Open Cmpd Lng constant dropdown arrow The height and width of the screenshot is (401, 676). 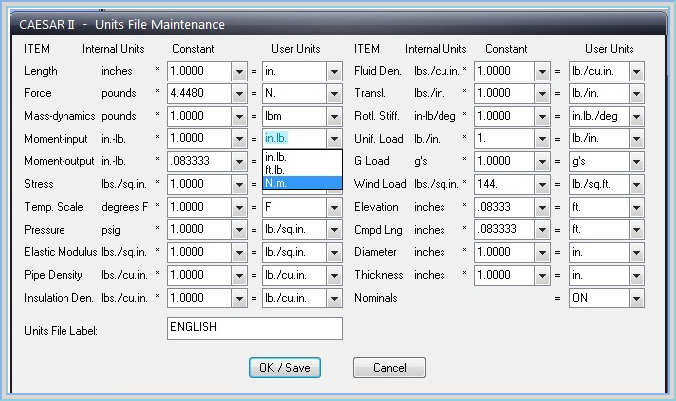(542, 230)
